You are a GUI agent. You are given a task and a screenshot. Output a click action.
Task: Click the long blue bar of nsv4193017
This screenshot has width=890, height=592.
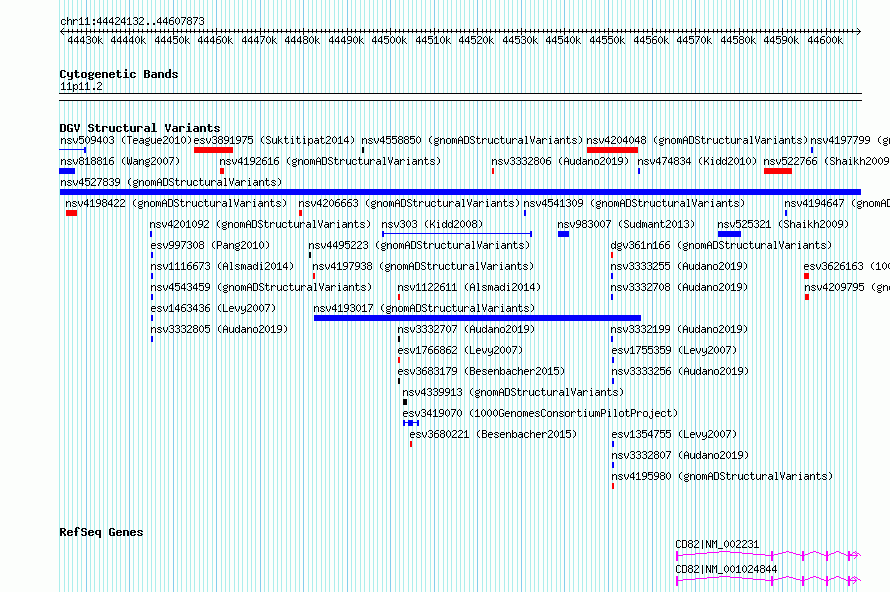[477, 318]
